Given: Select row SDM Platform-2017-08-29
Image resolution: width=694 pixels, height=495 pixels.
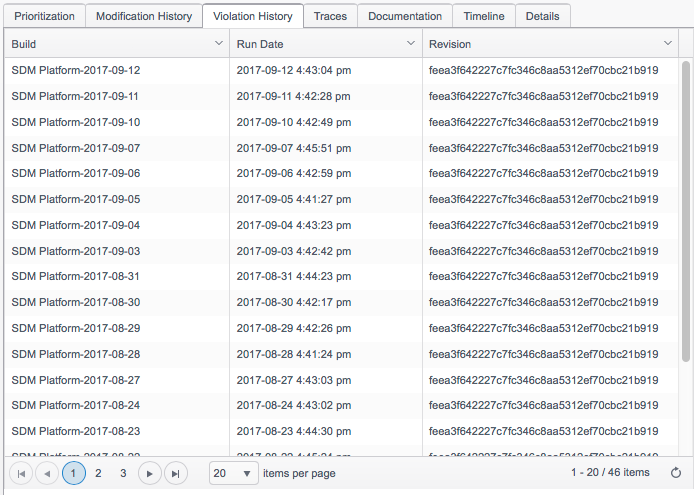Looking at the screenshot, I should pyautogui.click(x=341, y=328).
